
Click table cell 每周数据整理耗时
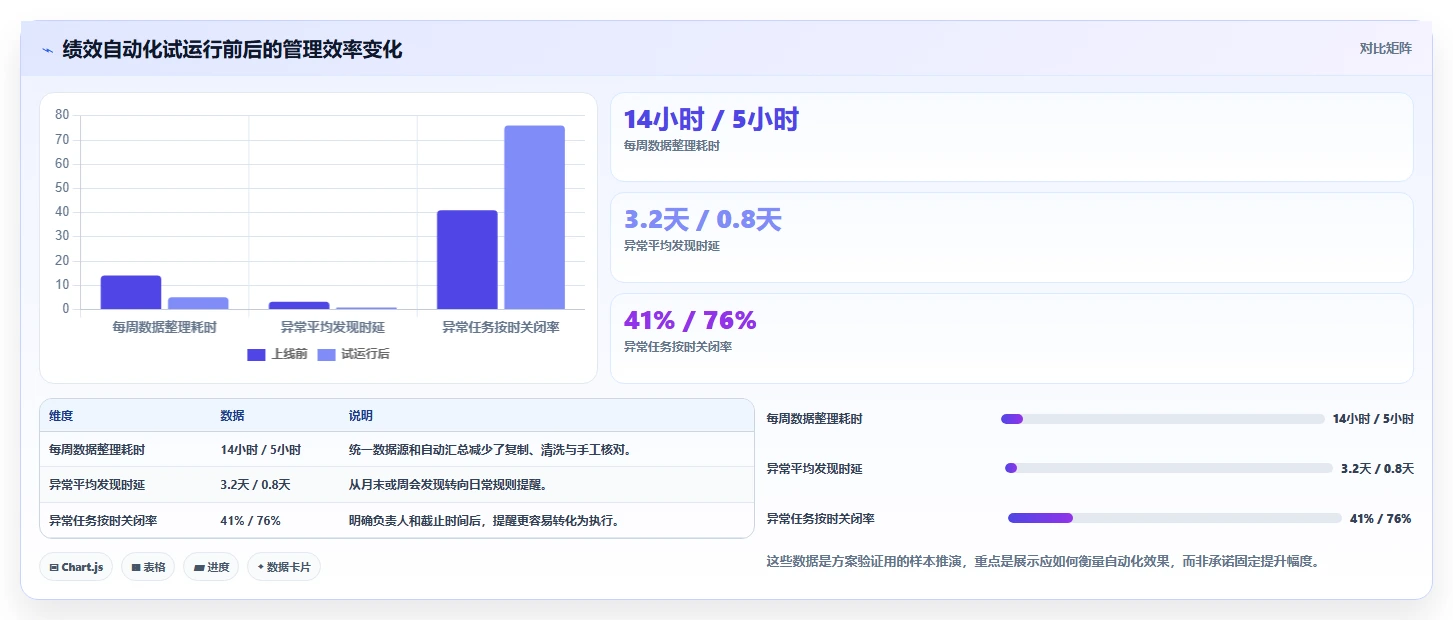(x=97, y=450)
